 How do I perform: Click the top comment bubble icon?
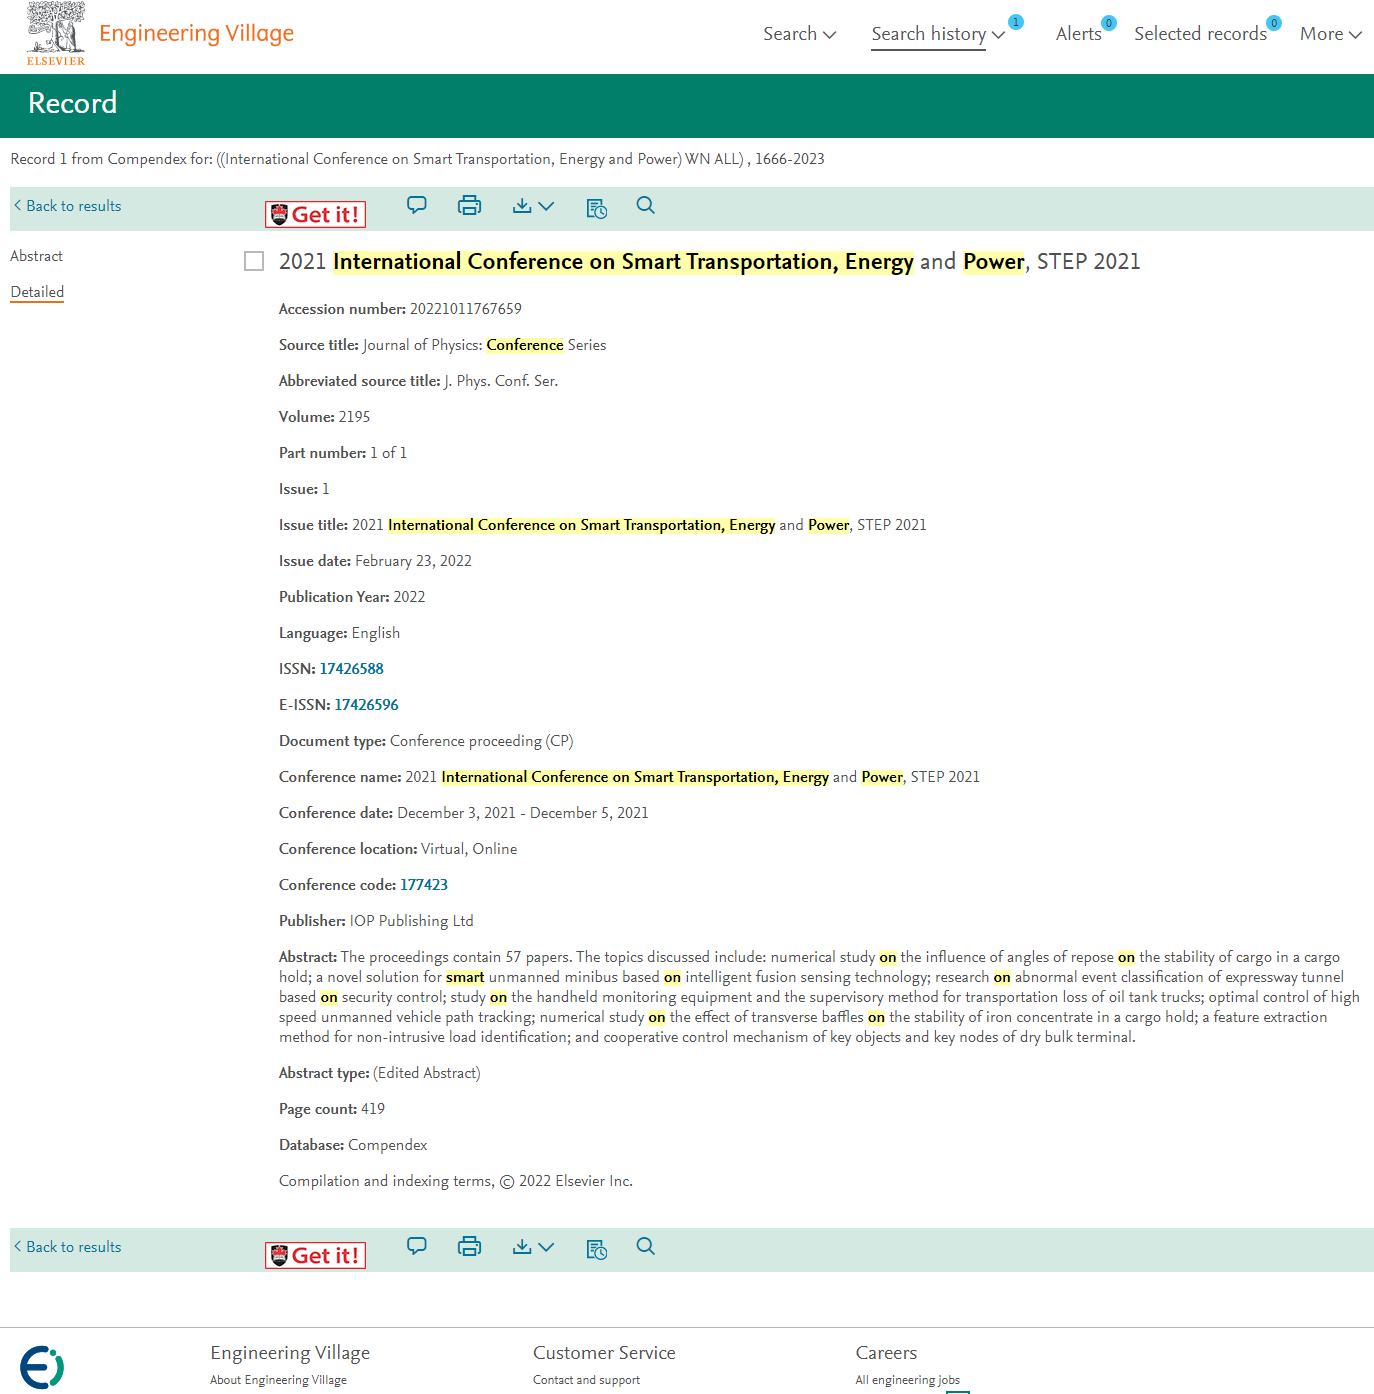(x=417, y=206)
